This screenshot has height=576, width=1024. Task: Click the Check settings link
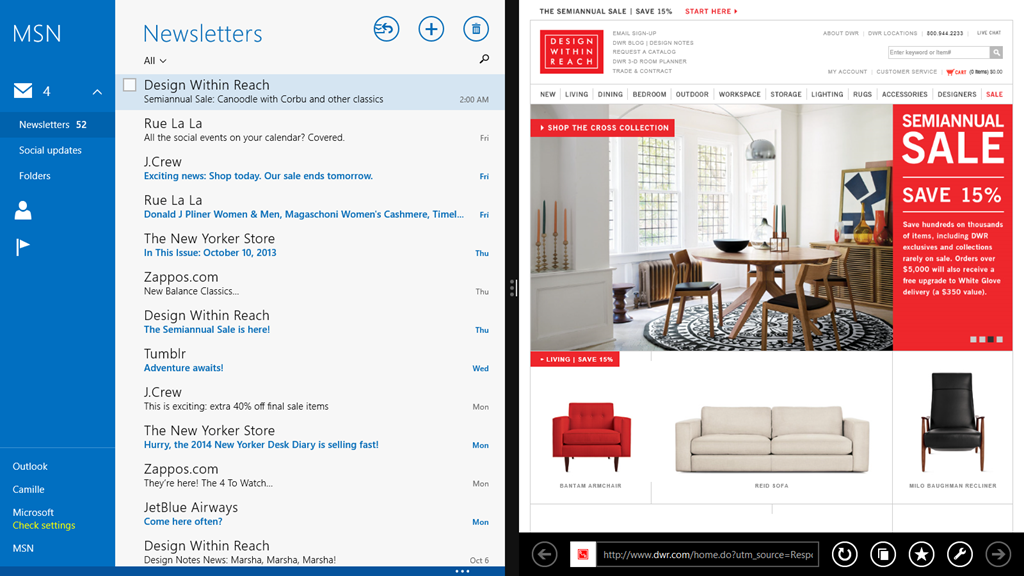[44, 525]
